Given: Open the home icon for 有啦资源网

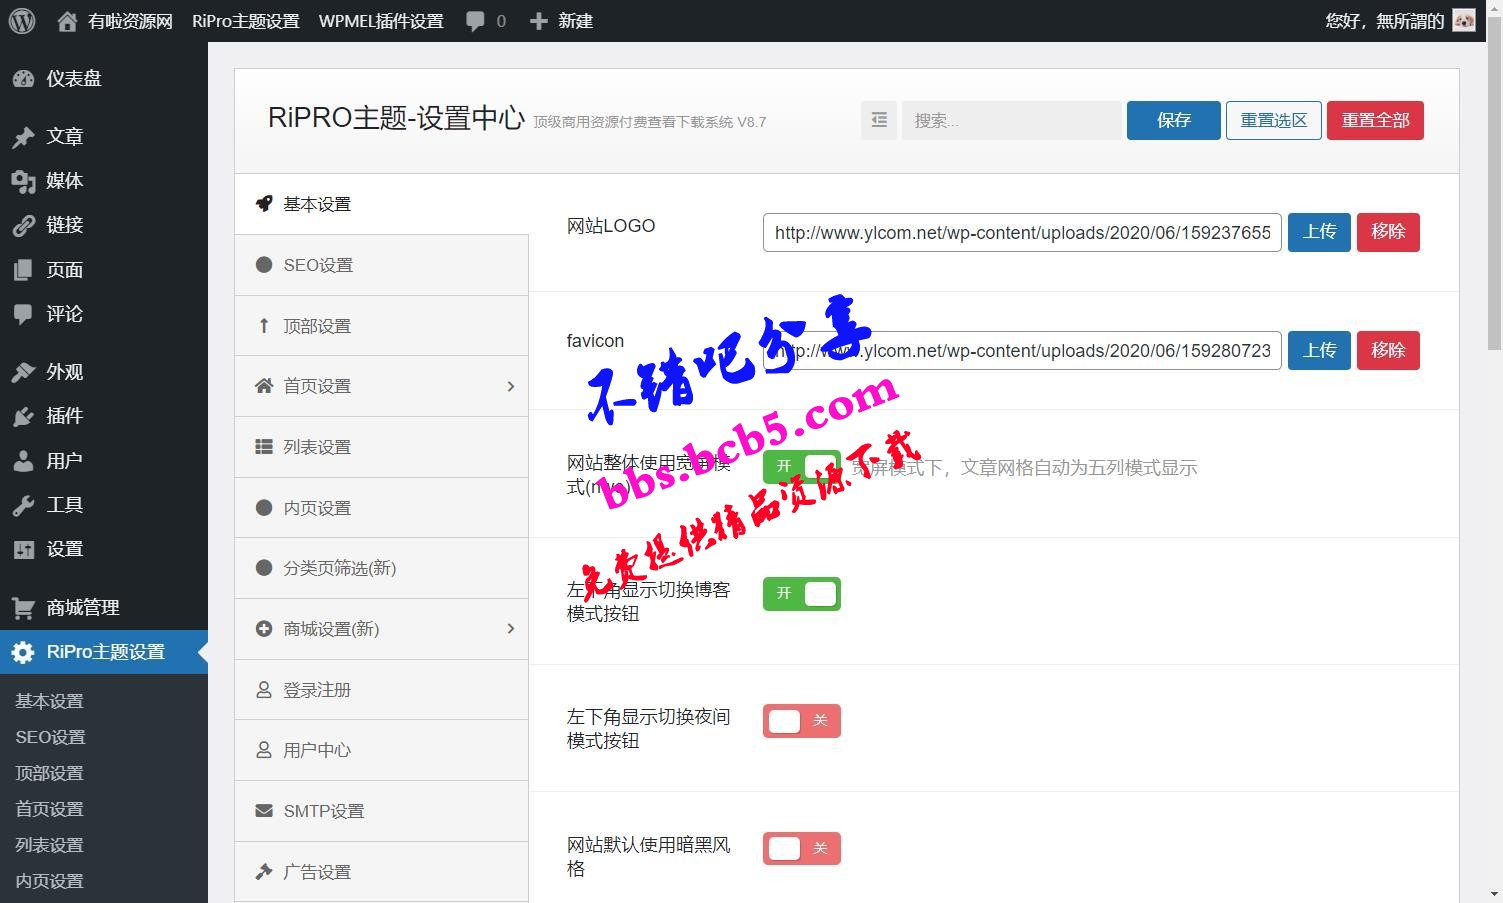Looking at the screenshot, I should click(67, 21).
